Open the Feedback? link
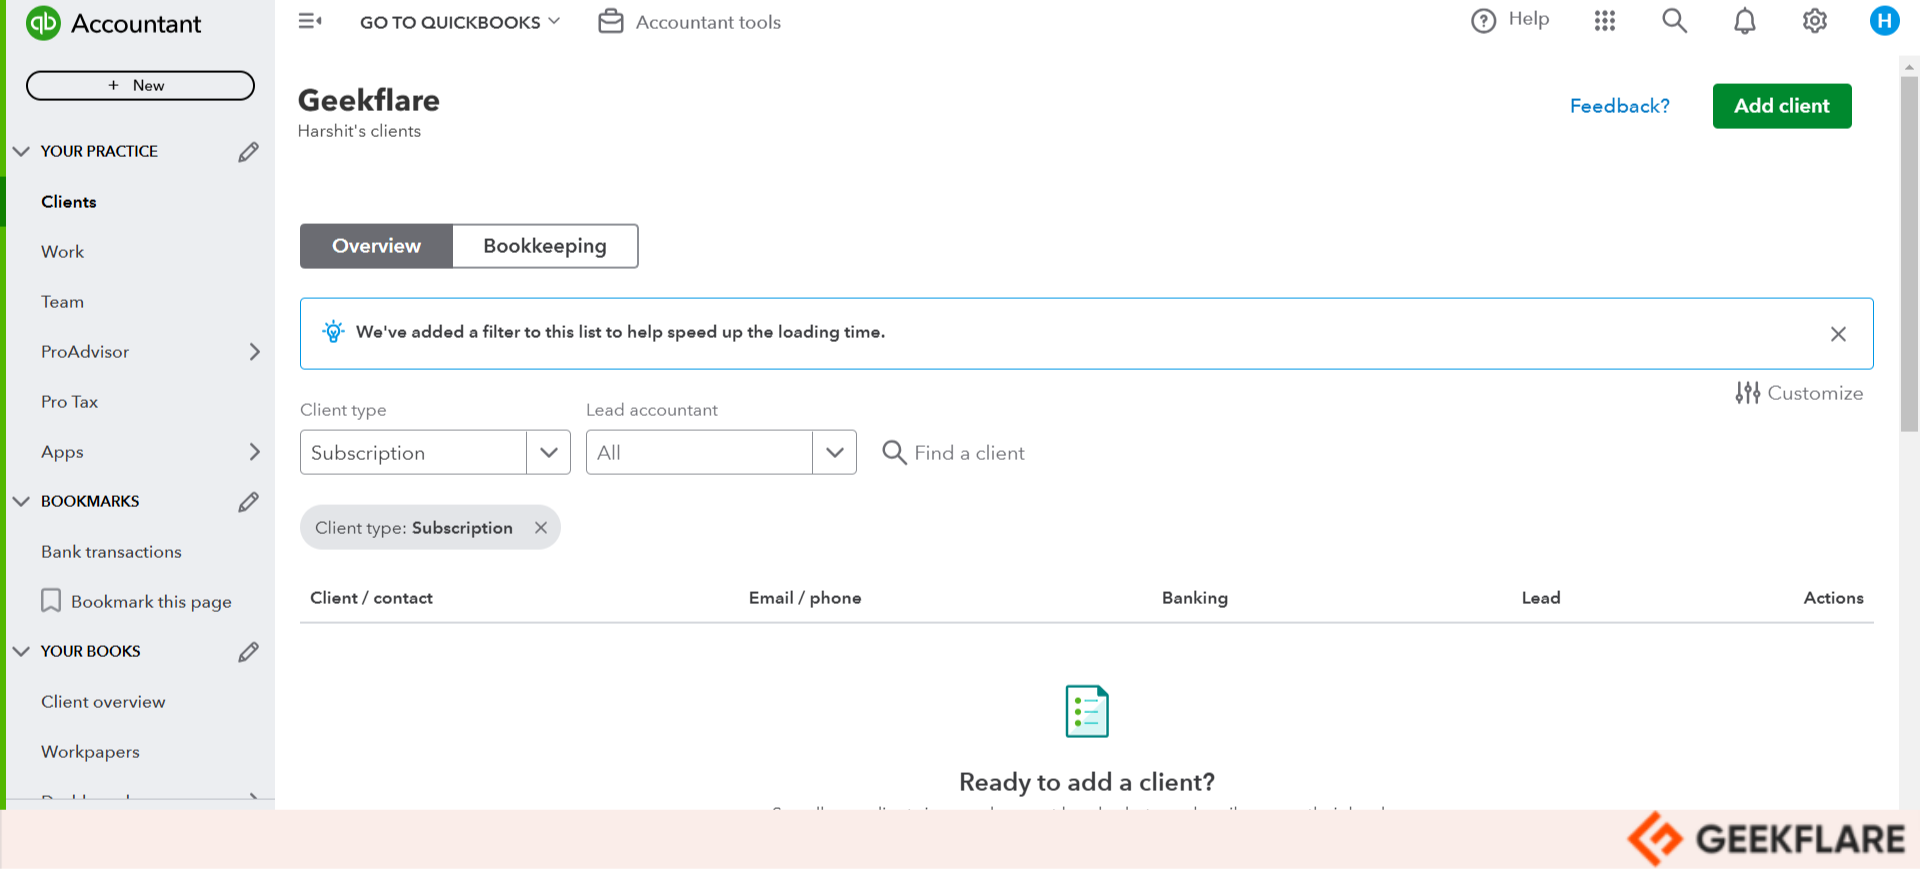 point(1620,106)
